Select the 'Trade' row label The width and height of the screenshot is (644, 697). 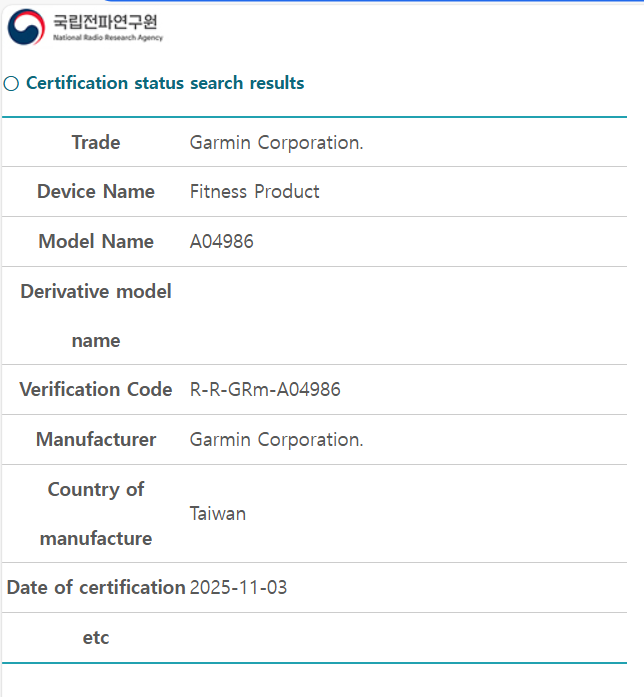point(96,143)
